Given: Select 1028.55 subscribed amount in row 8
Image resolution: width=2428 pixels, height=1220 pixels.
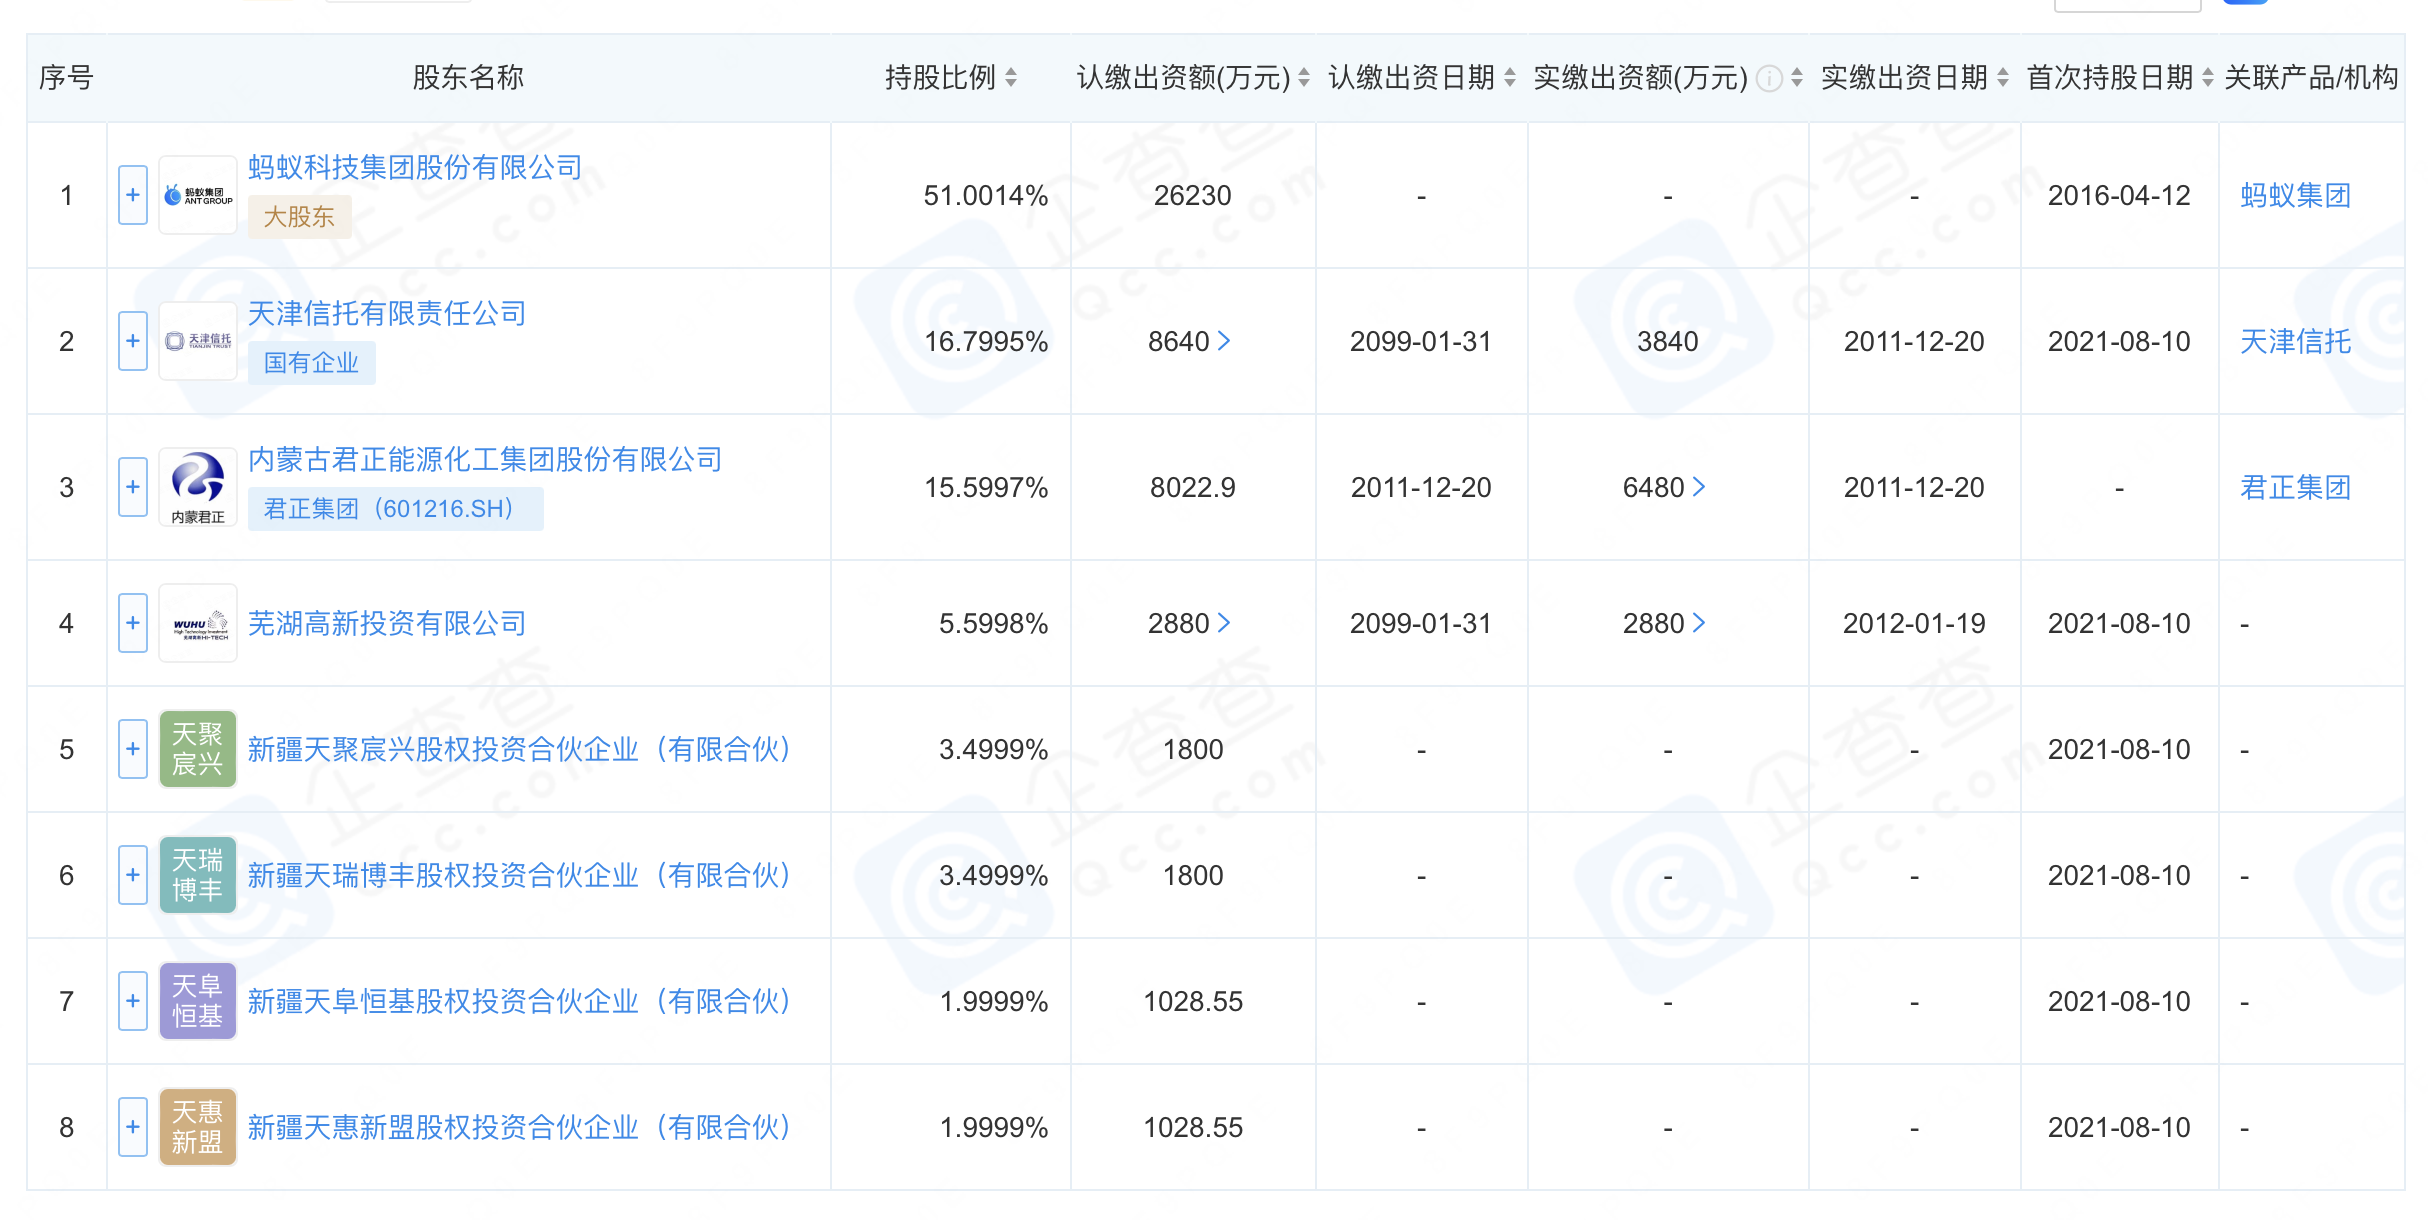Looking at the screenshot, I should pyautogui.click(x=1193, y=1127).
